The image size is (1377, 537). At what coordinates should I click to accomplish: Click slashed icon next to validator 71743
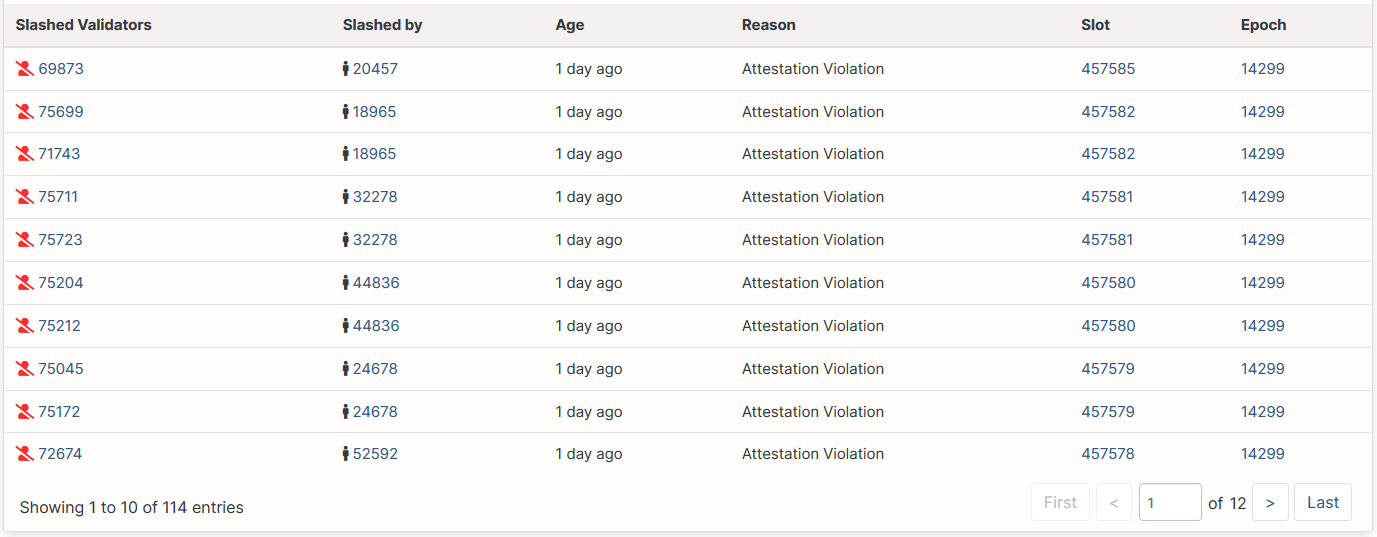25,154
